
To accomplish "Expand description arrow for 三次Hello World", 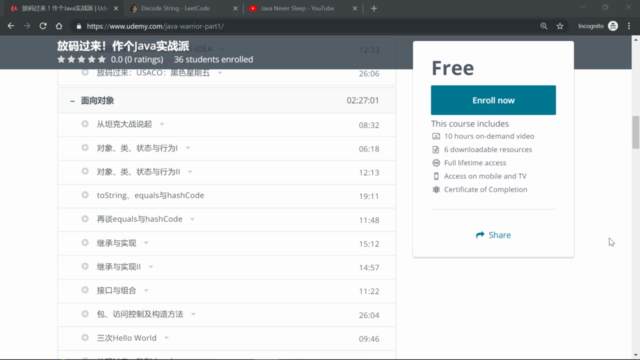I will click(167, 338).
